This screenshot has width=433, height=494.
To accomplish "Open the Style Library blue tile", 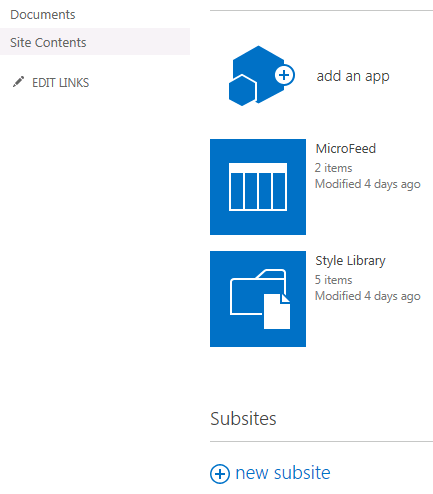I will [258, 299].
